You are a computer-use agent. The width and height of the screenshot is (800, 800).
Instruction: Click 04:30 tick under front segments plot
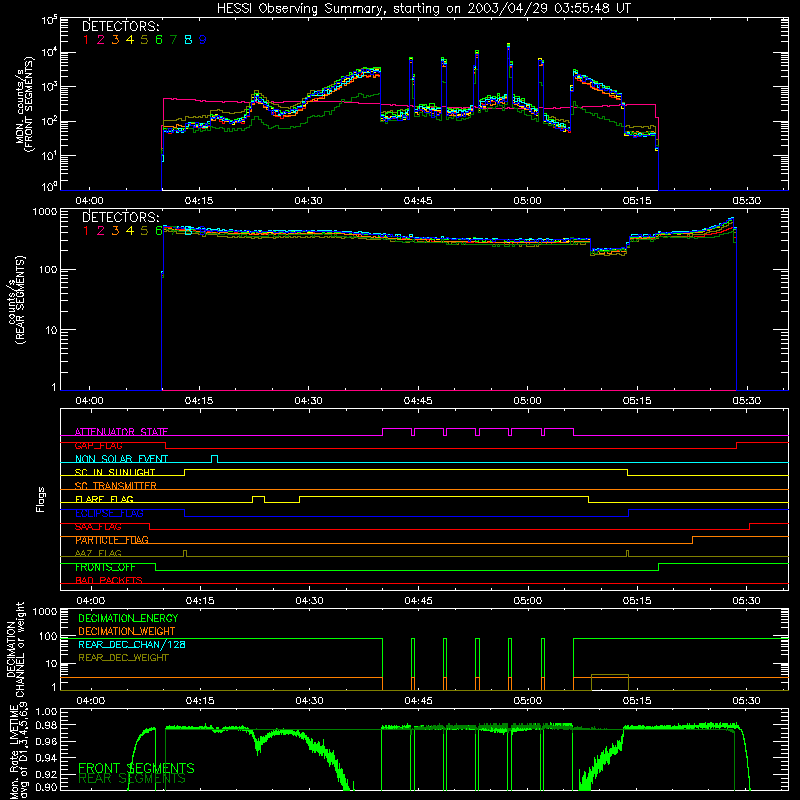point(308,201)
